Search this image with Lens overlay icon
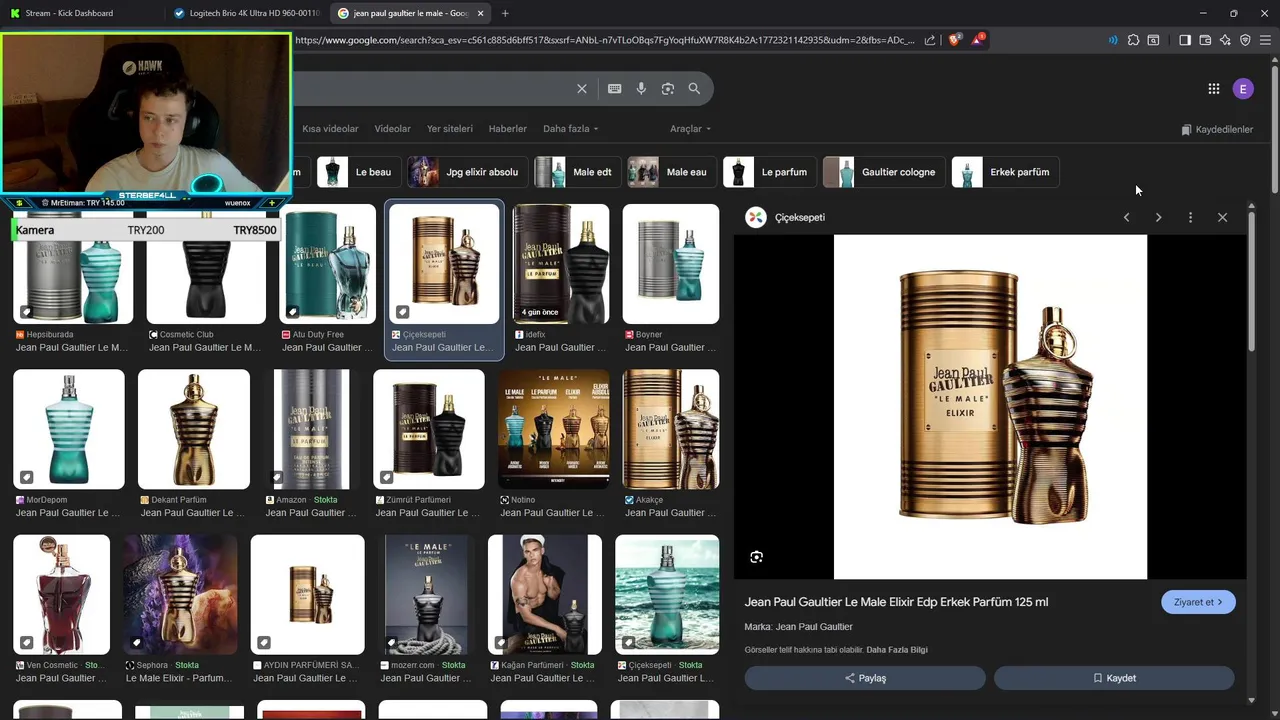The width and height of the screenshot is (1280, 720). pos(756,557)
